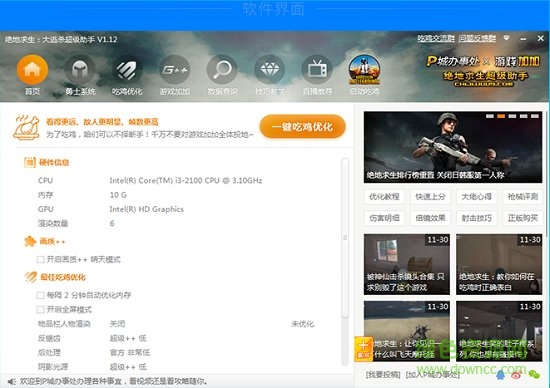Open the 绝地求生排行榜重置 banner image
The height and width of the screenshot is (388, 550).
click(453, 147)
